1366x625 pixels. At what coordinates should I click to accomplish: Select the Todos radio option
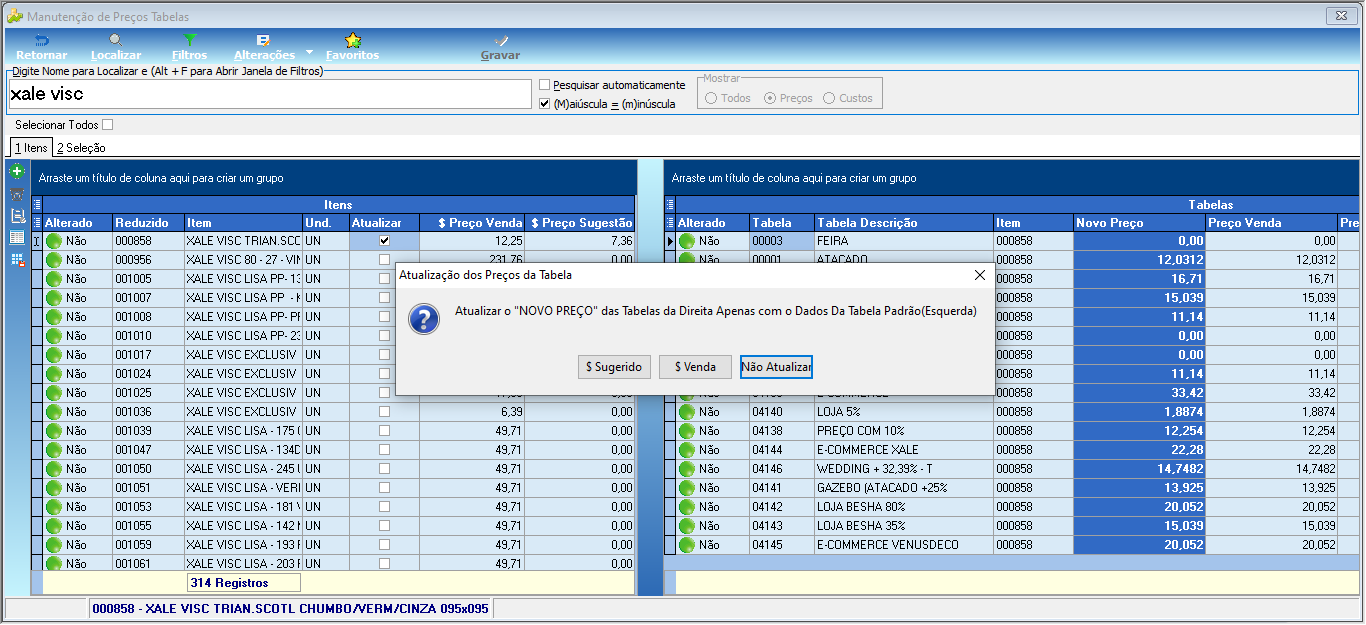(x=712, y=98)
